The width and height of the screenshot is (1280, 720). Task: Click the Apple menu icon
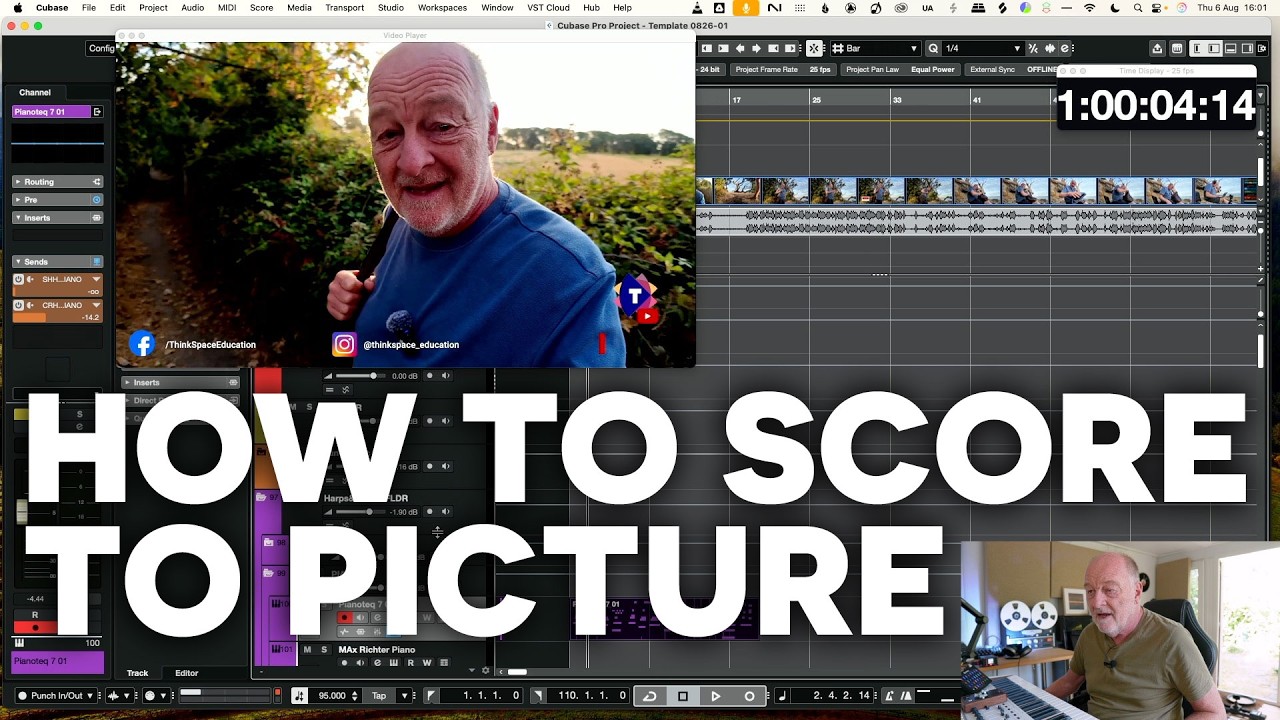click(x=16, y=8)
